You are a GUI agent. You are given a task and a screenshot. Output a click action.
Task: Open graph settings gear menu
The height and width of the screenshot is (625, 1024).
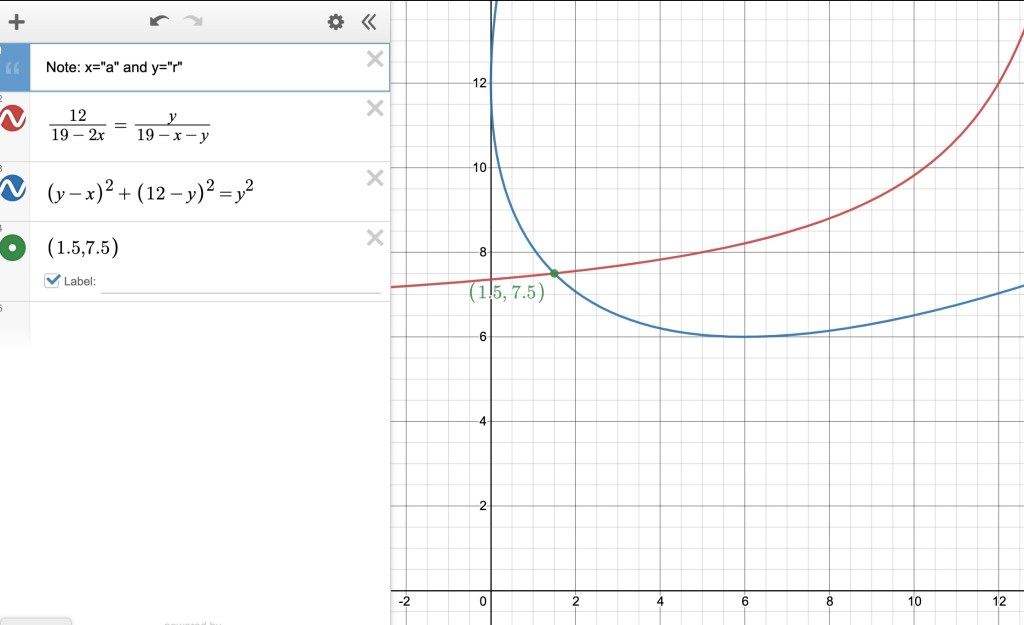click(x=336, y=21)
